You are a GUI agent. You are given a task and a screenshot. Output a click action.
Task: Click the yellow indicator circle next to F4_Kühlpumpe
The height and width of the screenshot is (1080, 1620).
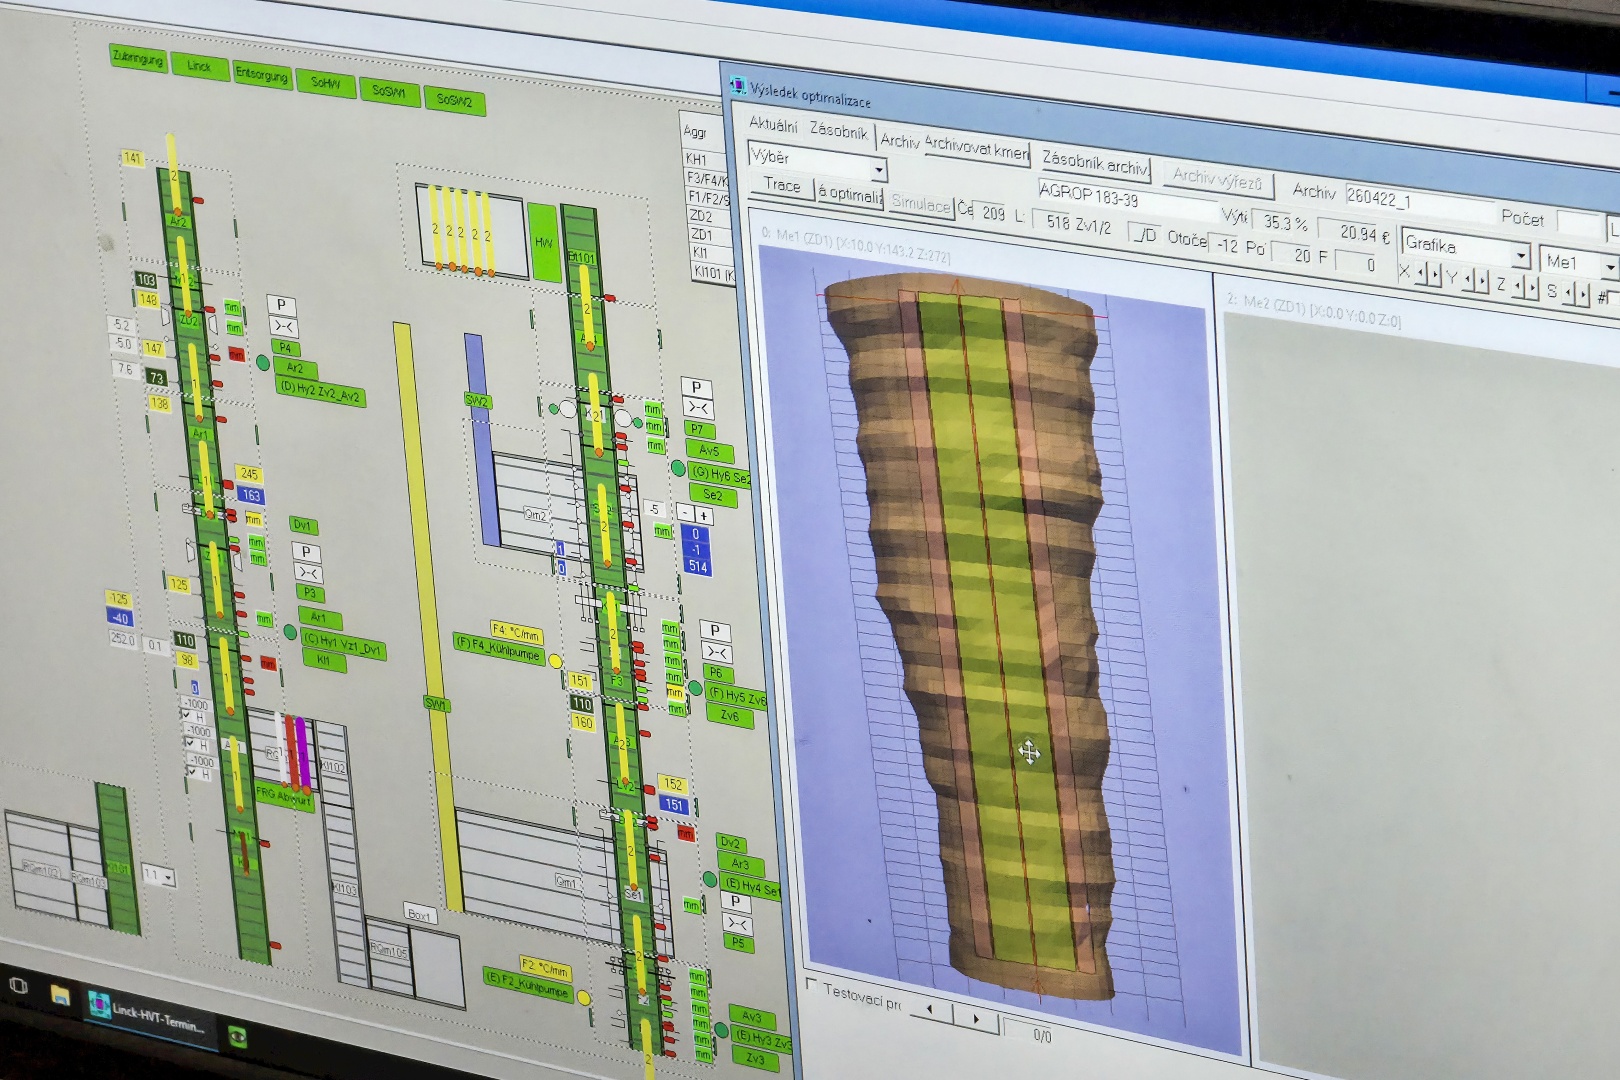tap(555, 661)
